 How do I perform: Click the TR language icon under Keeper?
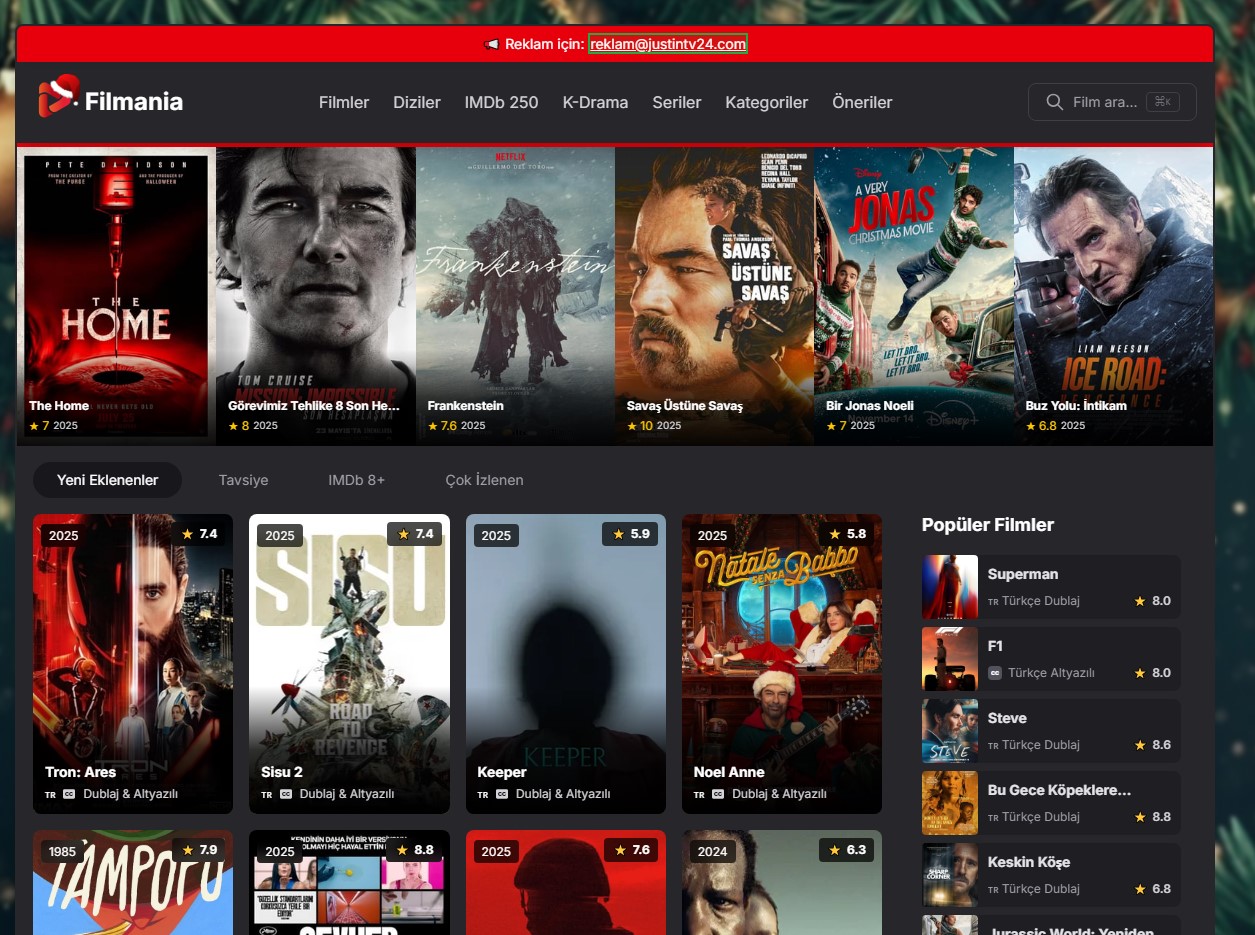pyautogui.click(x=482, y=794)
